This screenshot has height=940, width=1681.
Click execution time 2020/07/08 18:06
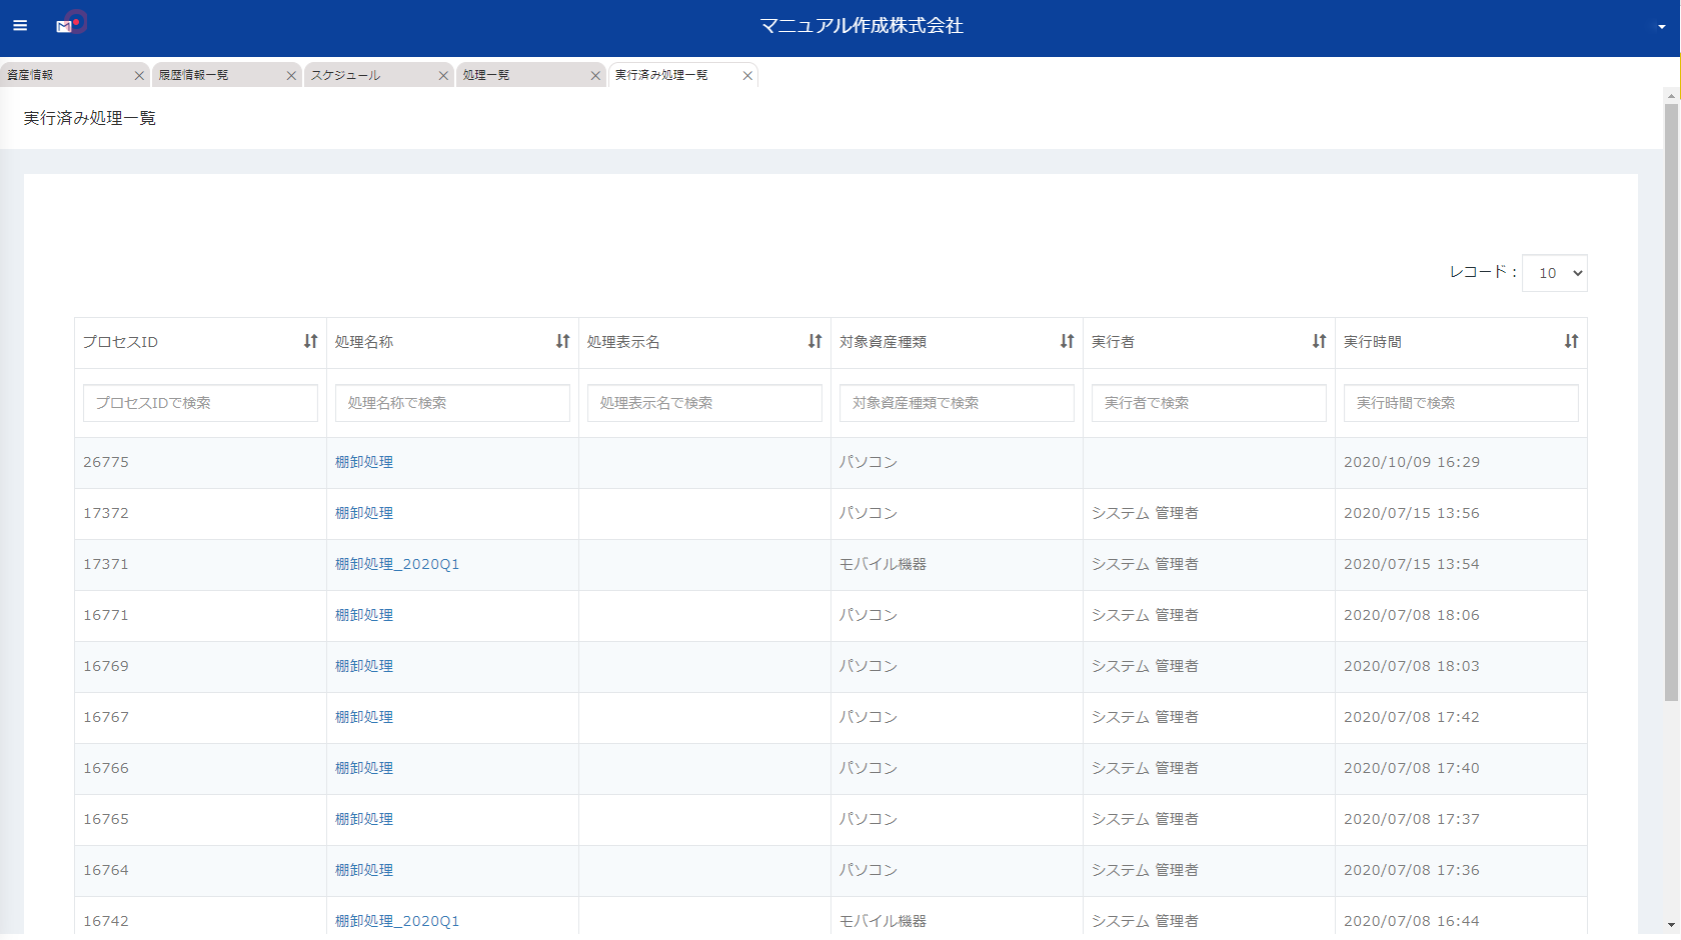click(x=1411, y=615)
